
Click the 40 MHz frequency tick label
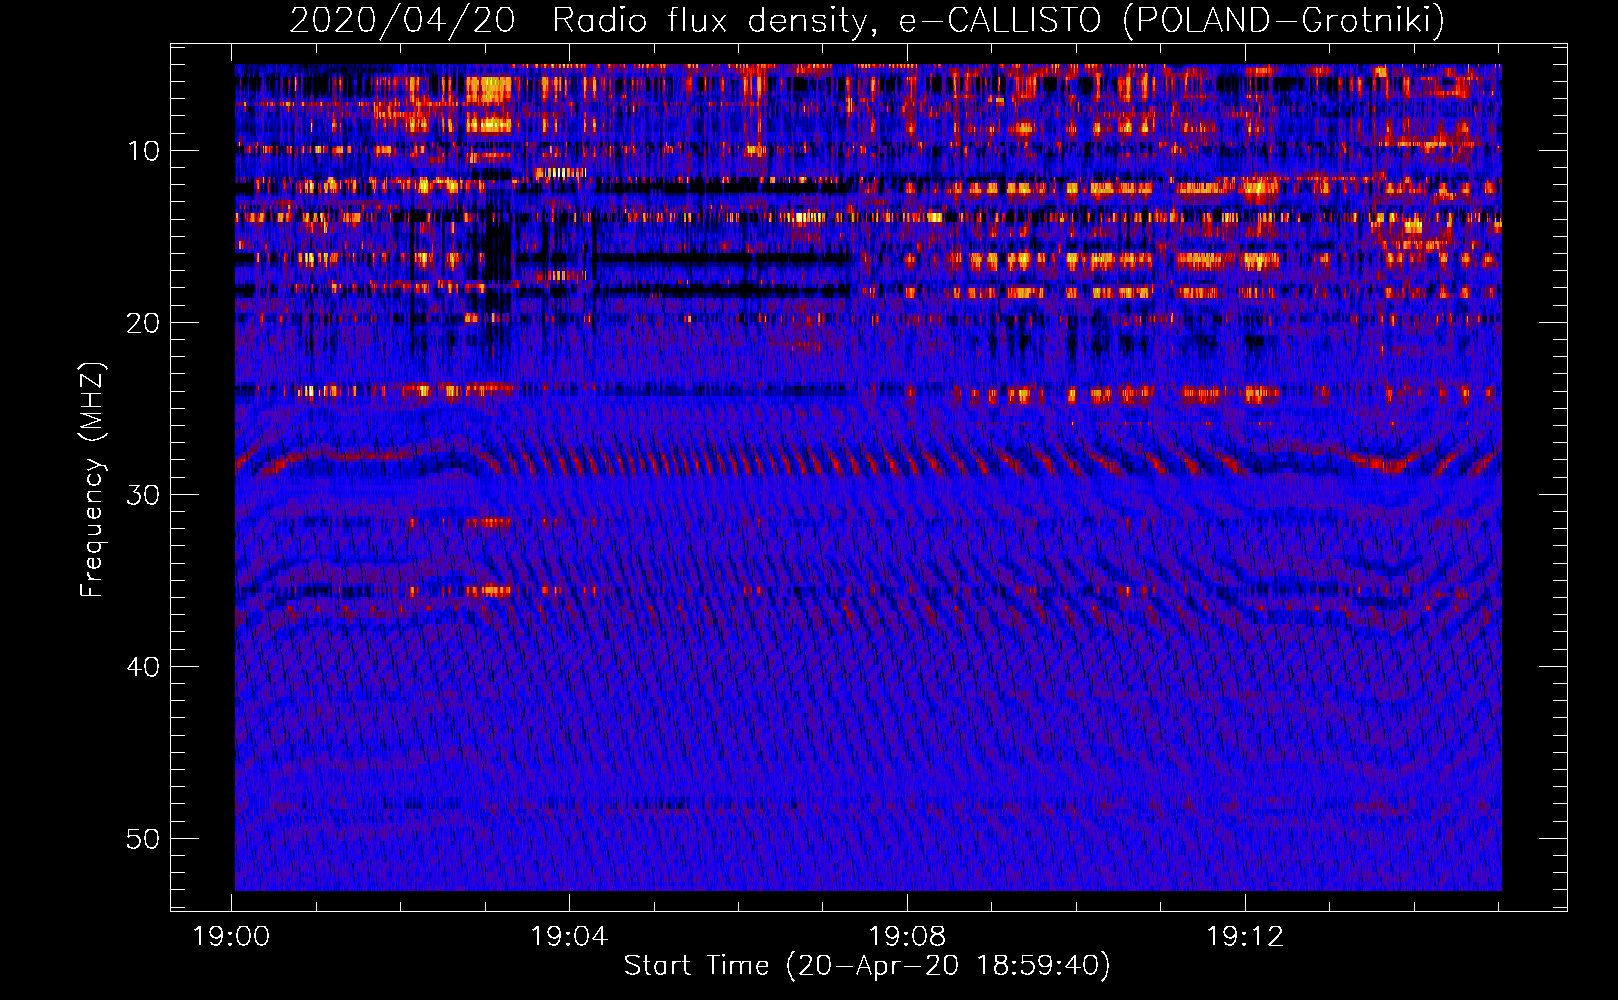click(x=143, y=667)
